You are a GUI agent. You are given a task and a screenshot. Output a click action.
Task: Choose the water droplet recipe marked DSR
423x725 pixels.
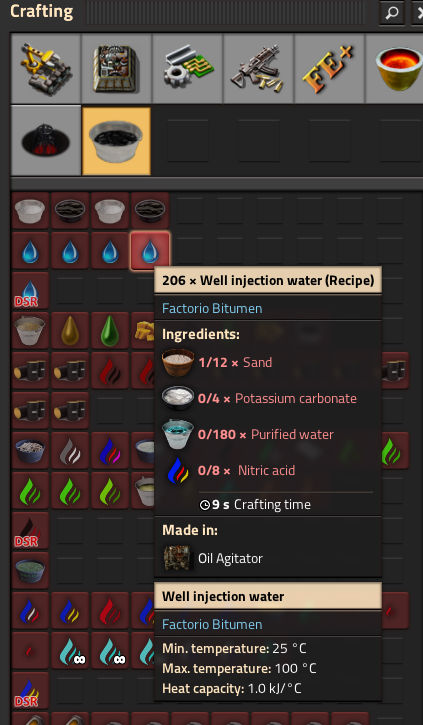[31, 291]
